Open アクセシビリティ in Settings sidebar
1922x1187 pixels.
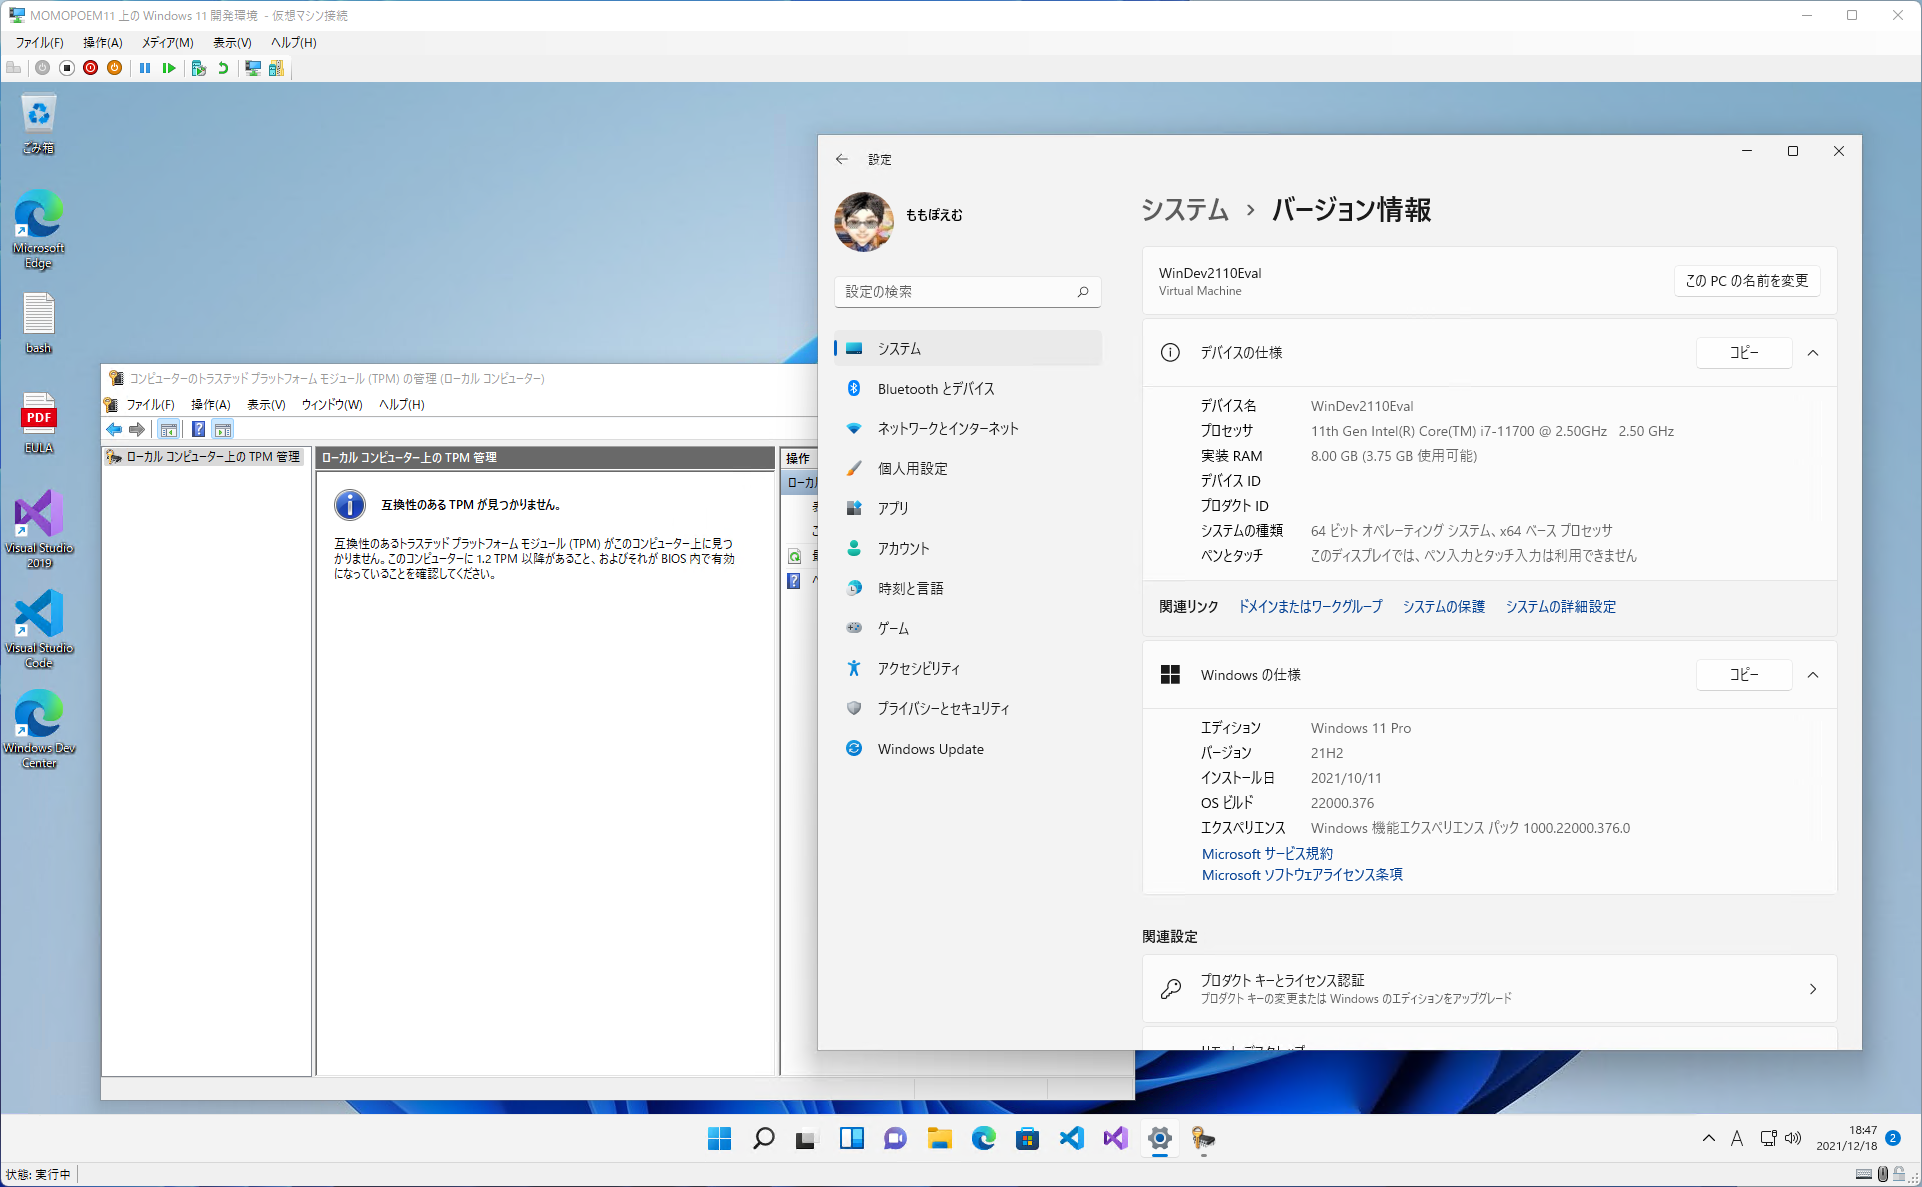click(x=967, y=668)
